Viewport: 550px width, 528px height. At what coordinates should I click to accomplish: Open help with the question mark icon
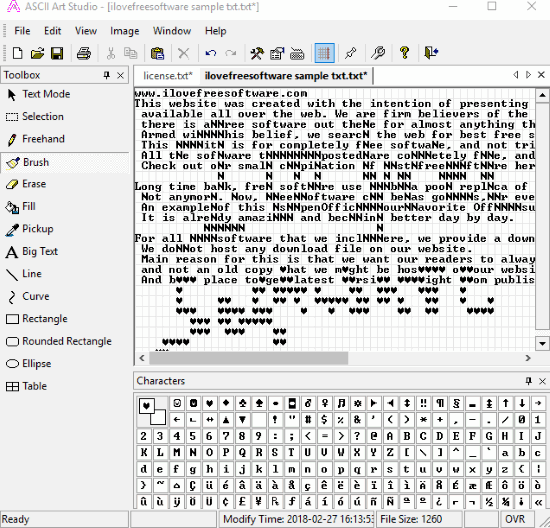[x=404, y=53]
